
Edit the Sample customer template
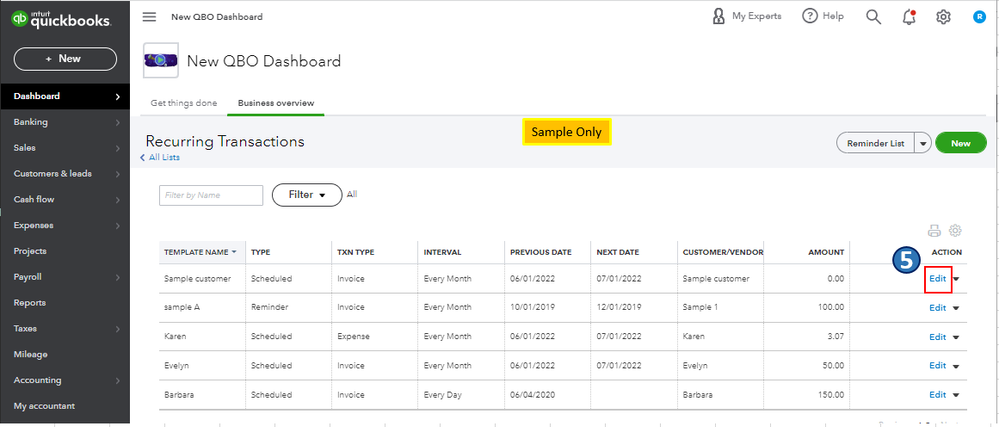[x=938, y=279]
